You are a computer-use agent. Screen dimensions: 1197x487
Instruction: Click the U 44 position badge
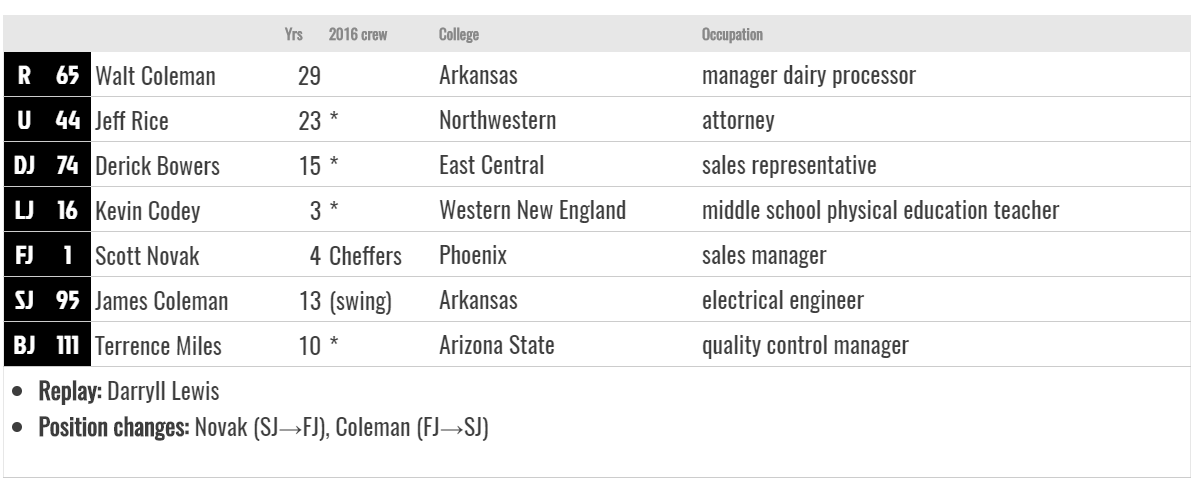pos(47,120)
